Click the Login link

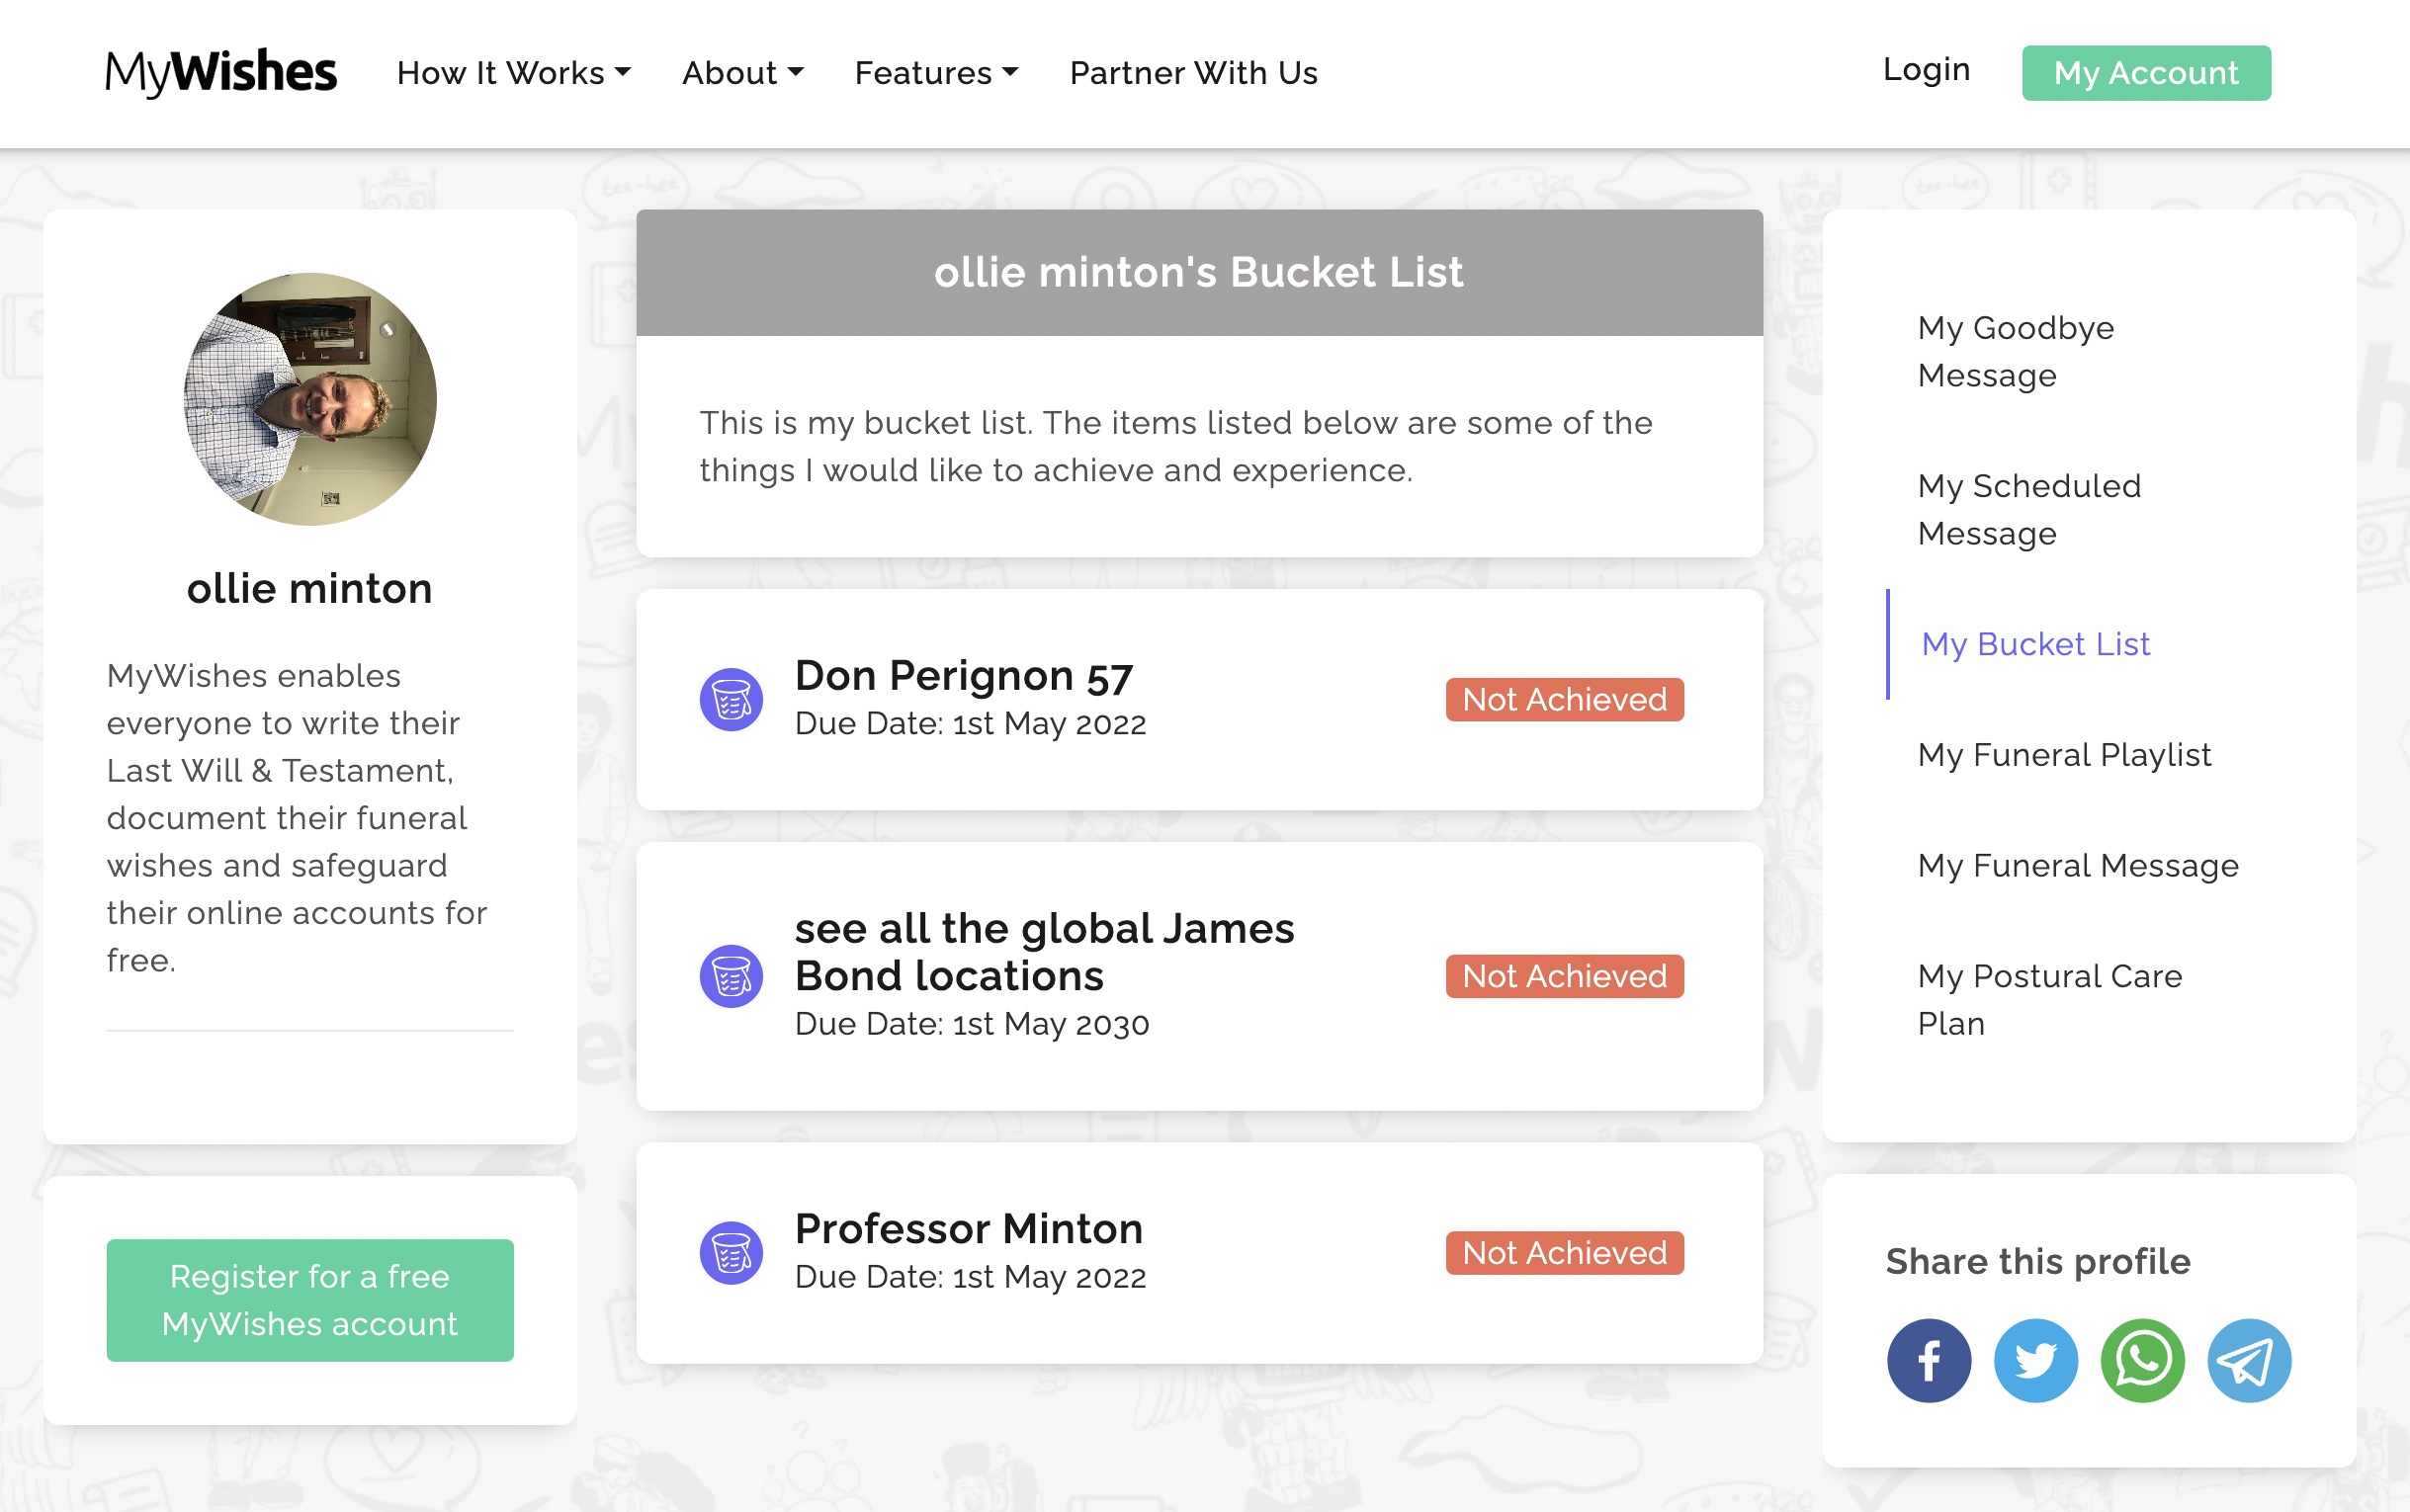tap(1926, 70)
